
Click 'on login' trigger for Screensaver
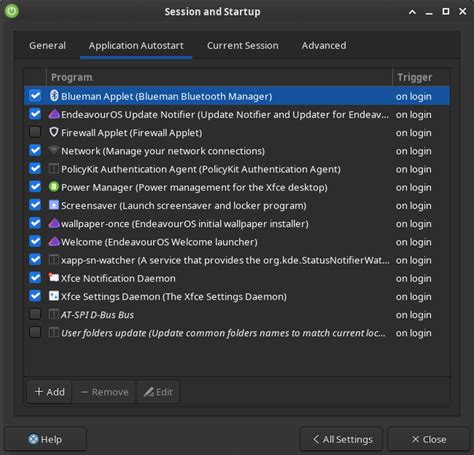pos(413,206)
